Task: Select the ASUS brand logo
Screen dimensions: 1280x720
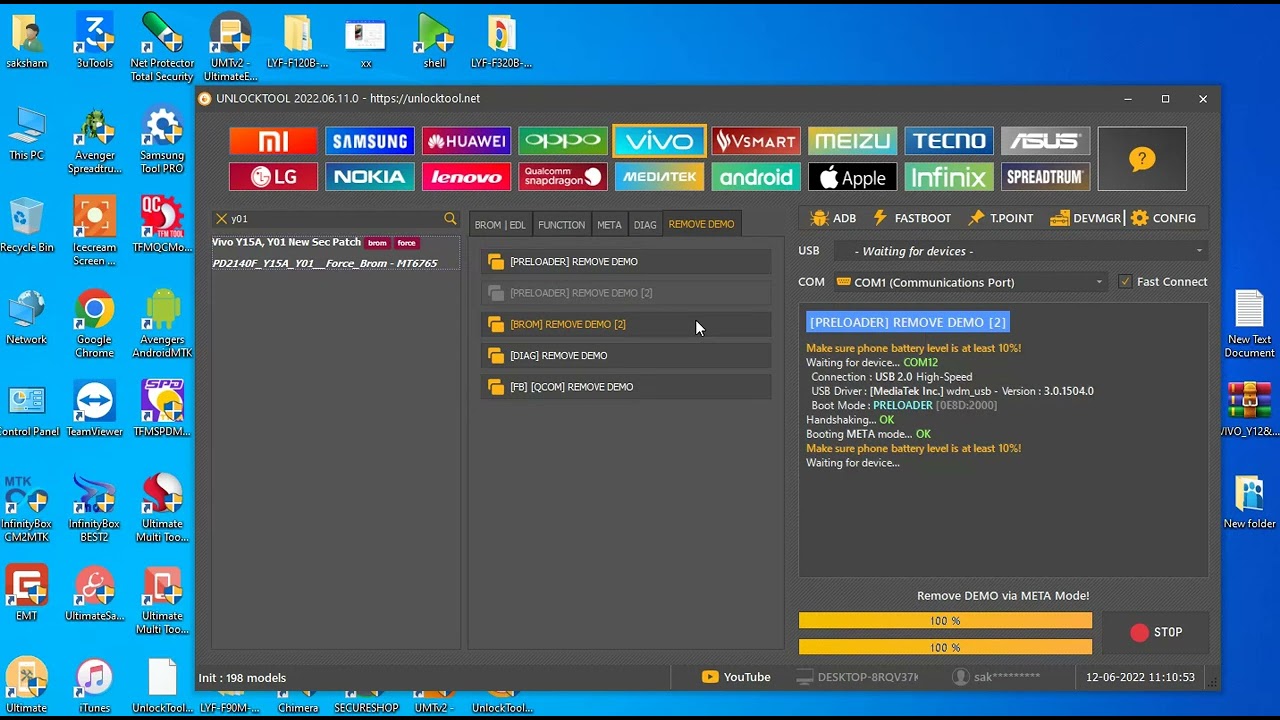Action: pyautogui.click(x=1045, y=141)
